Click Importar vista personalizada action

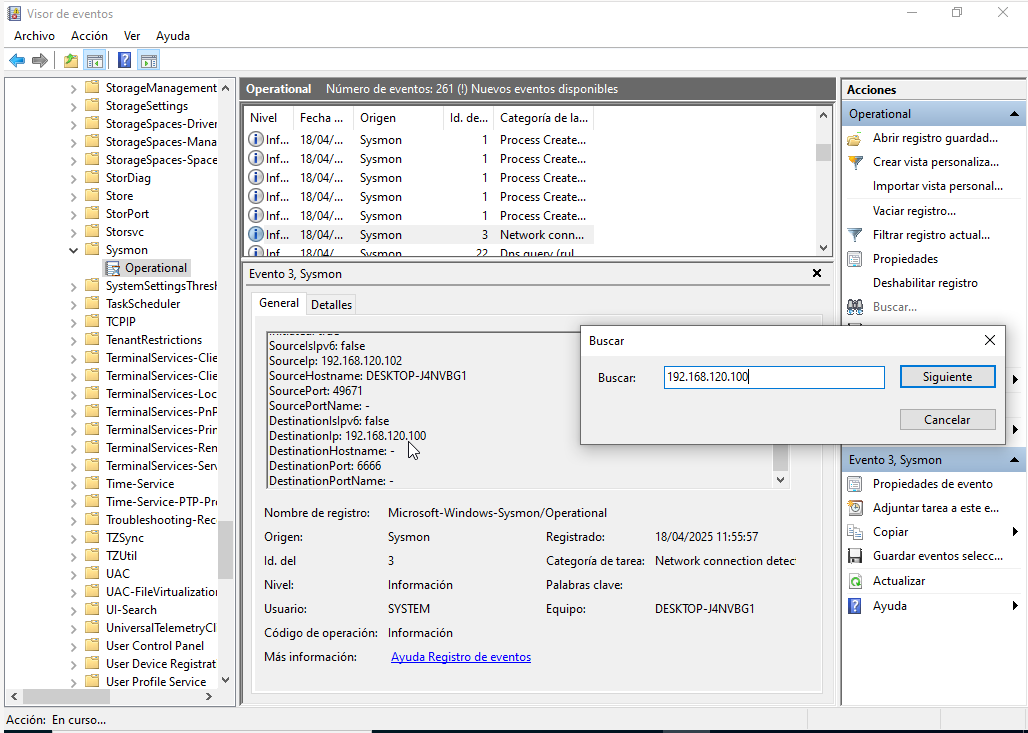[938, 186]
